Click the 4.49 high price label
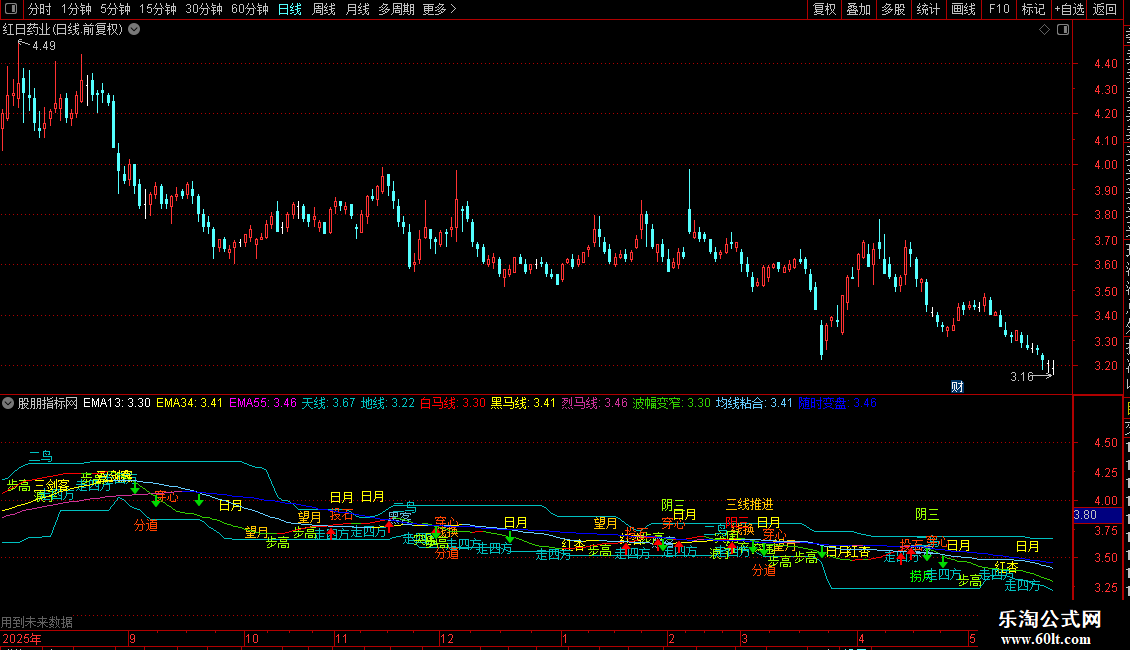The image size is (1130, 650). point(44,46)
